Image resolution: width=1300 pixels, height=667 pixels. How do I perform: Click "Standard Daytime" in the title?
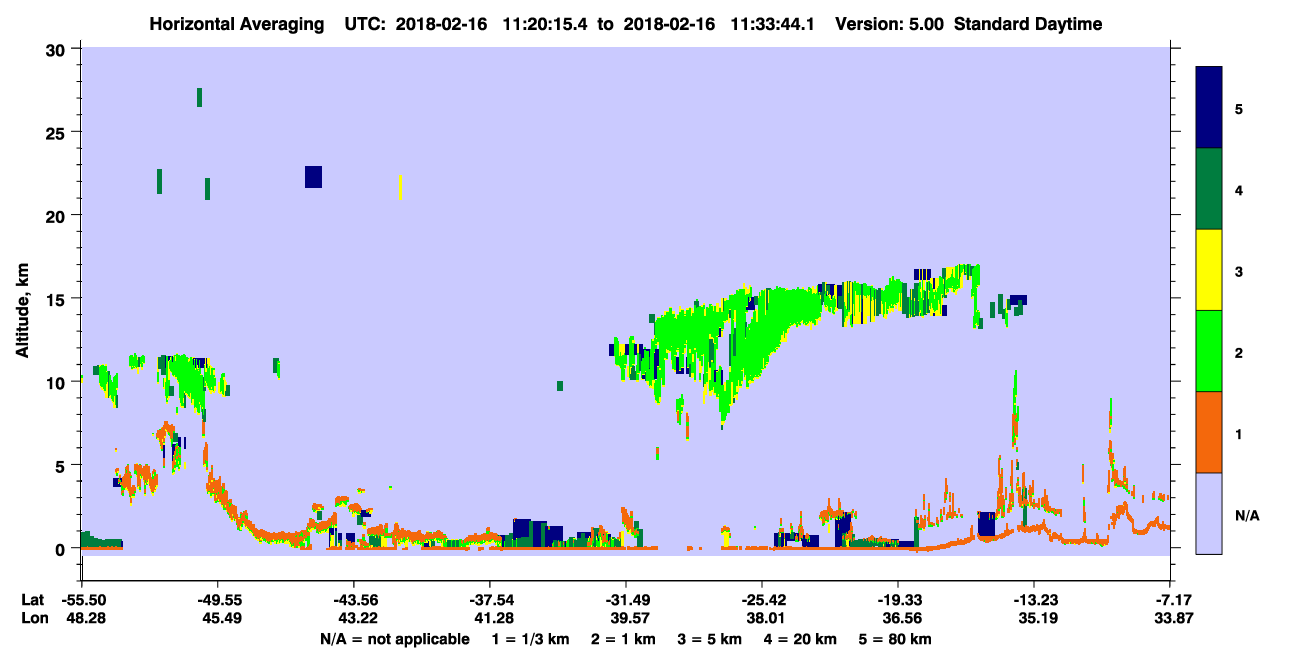pos(1028,24)
